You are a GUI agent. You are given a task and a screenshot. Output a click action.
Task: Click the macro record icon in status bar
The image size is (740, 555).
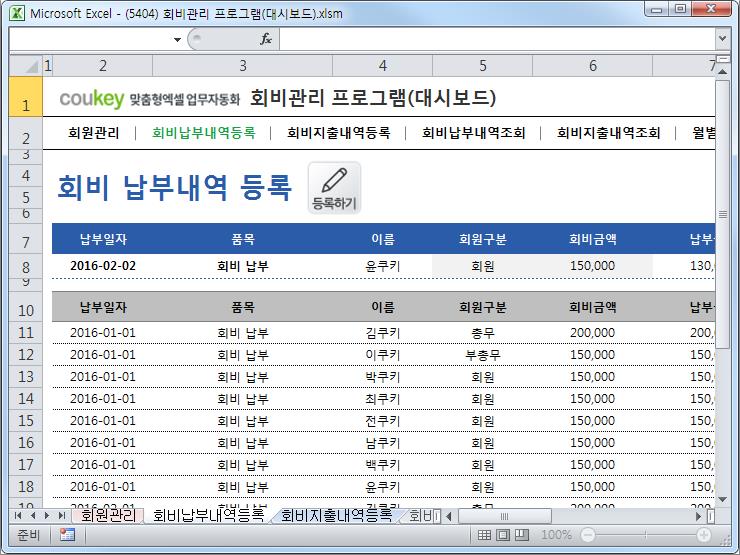point(67,534)
